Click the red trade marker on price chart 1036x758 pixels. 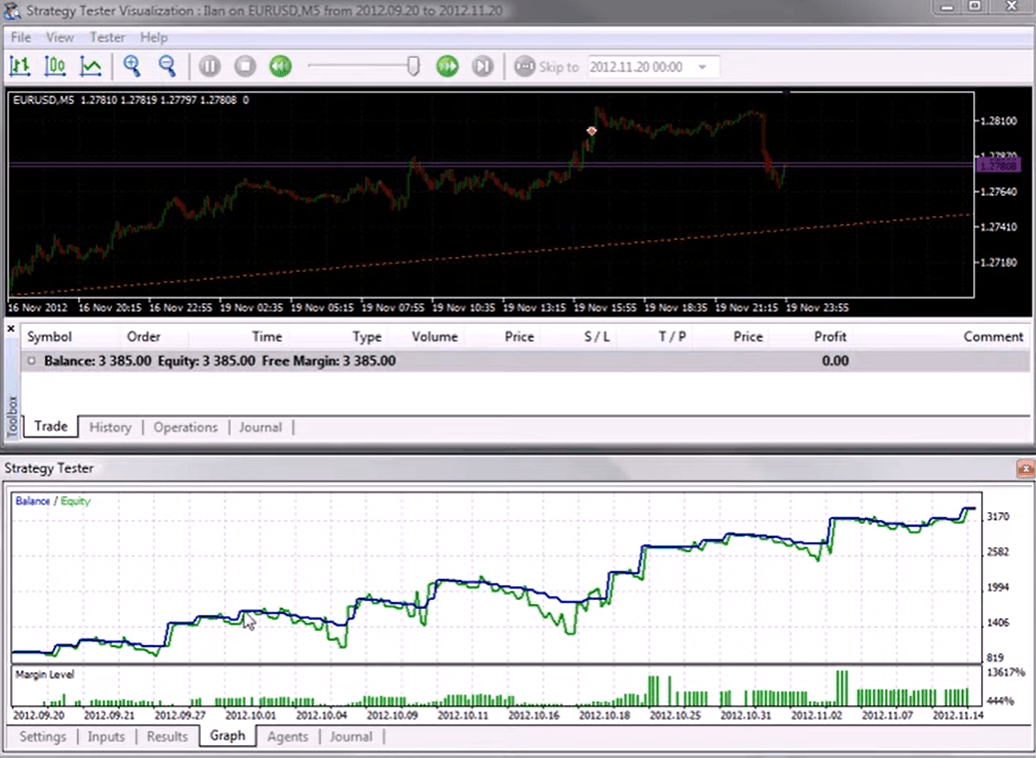pyautogui.click(x=591, y=131)
